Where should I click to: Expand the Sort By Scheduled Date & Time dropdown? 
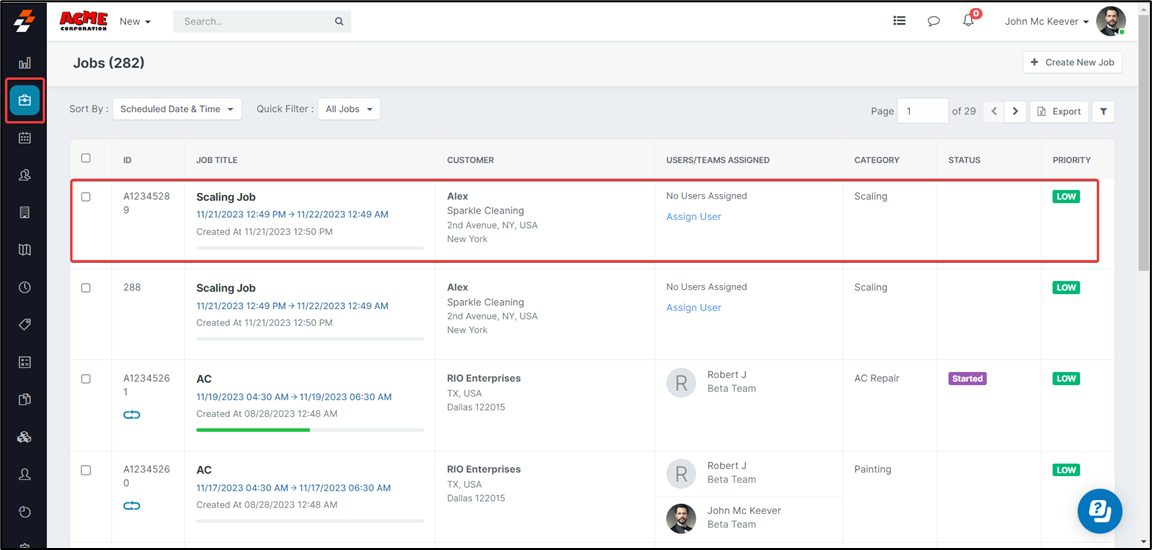176,109
